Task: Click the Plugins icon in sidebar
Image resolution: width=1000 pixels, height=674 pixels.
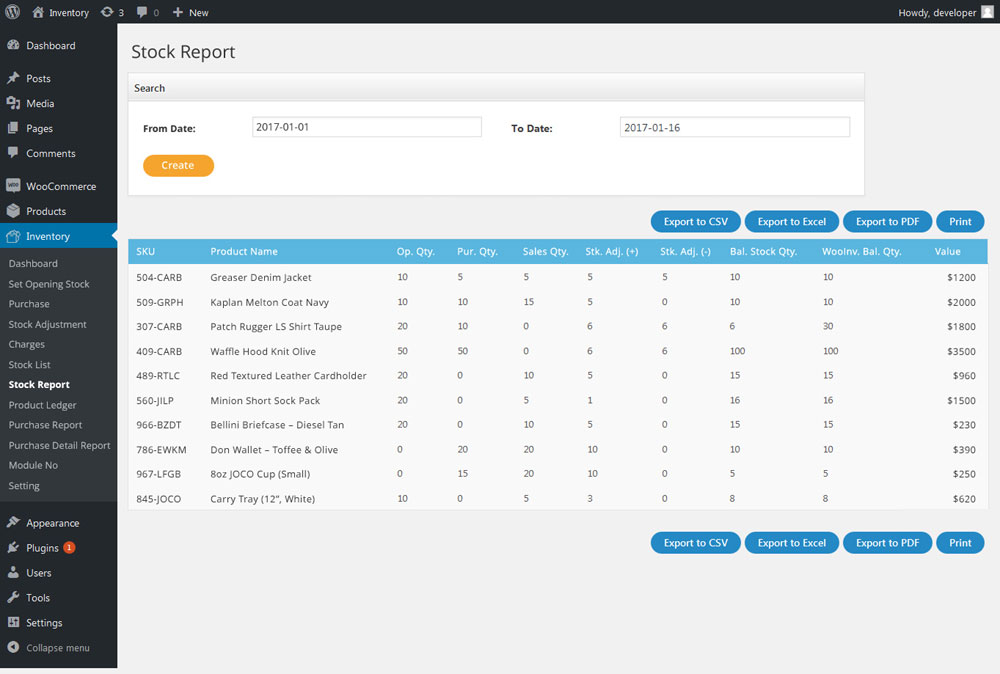Action: coord(13,548)
